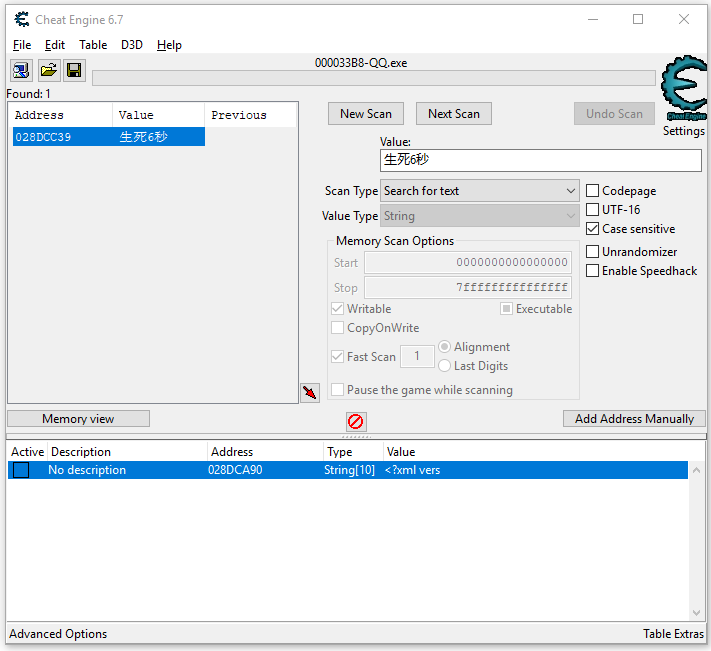The image size is (711, 651).
Task: Open the Value Type dropdown
Action: pyautogui.click(x=480, y=216)
